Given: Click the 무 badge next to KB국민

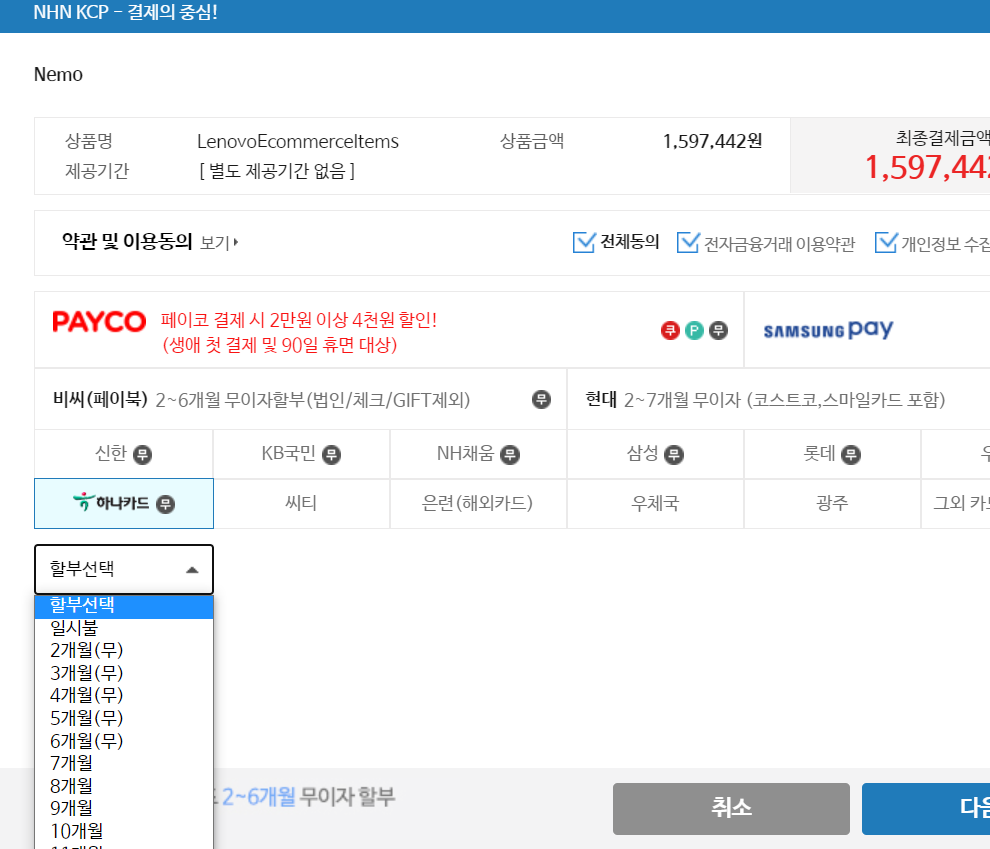Looking at the screenshot, I should (331, 454).
